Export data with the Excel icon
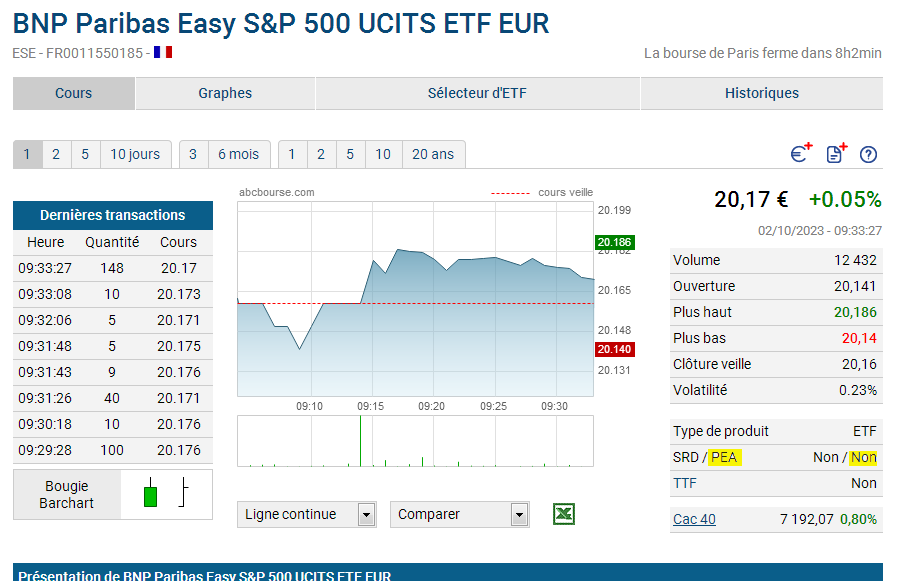900x581 pixels. (x=564, y=514)
